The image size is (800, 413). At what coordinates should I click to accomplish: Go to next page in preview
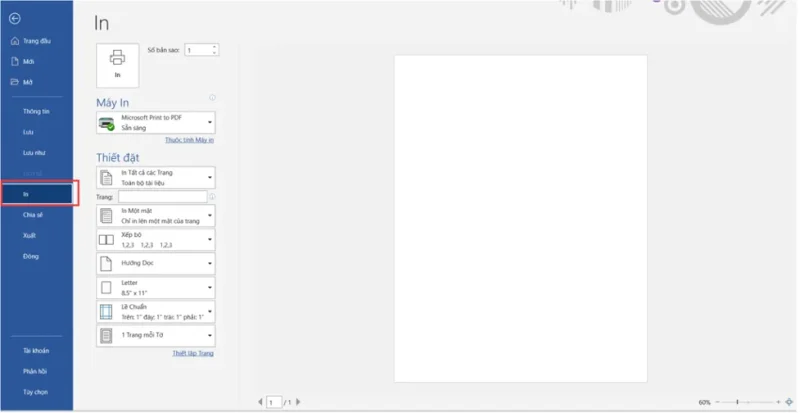[x=297, y=402]
